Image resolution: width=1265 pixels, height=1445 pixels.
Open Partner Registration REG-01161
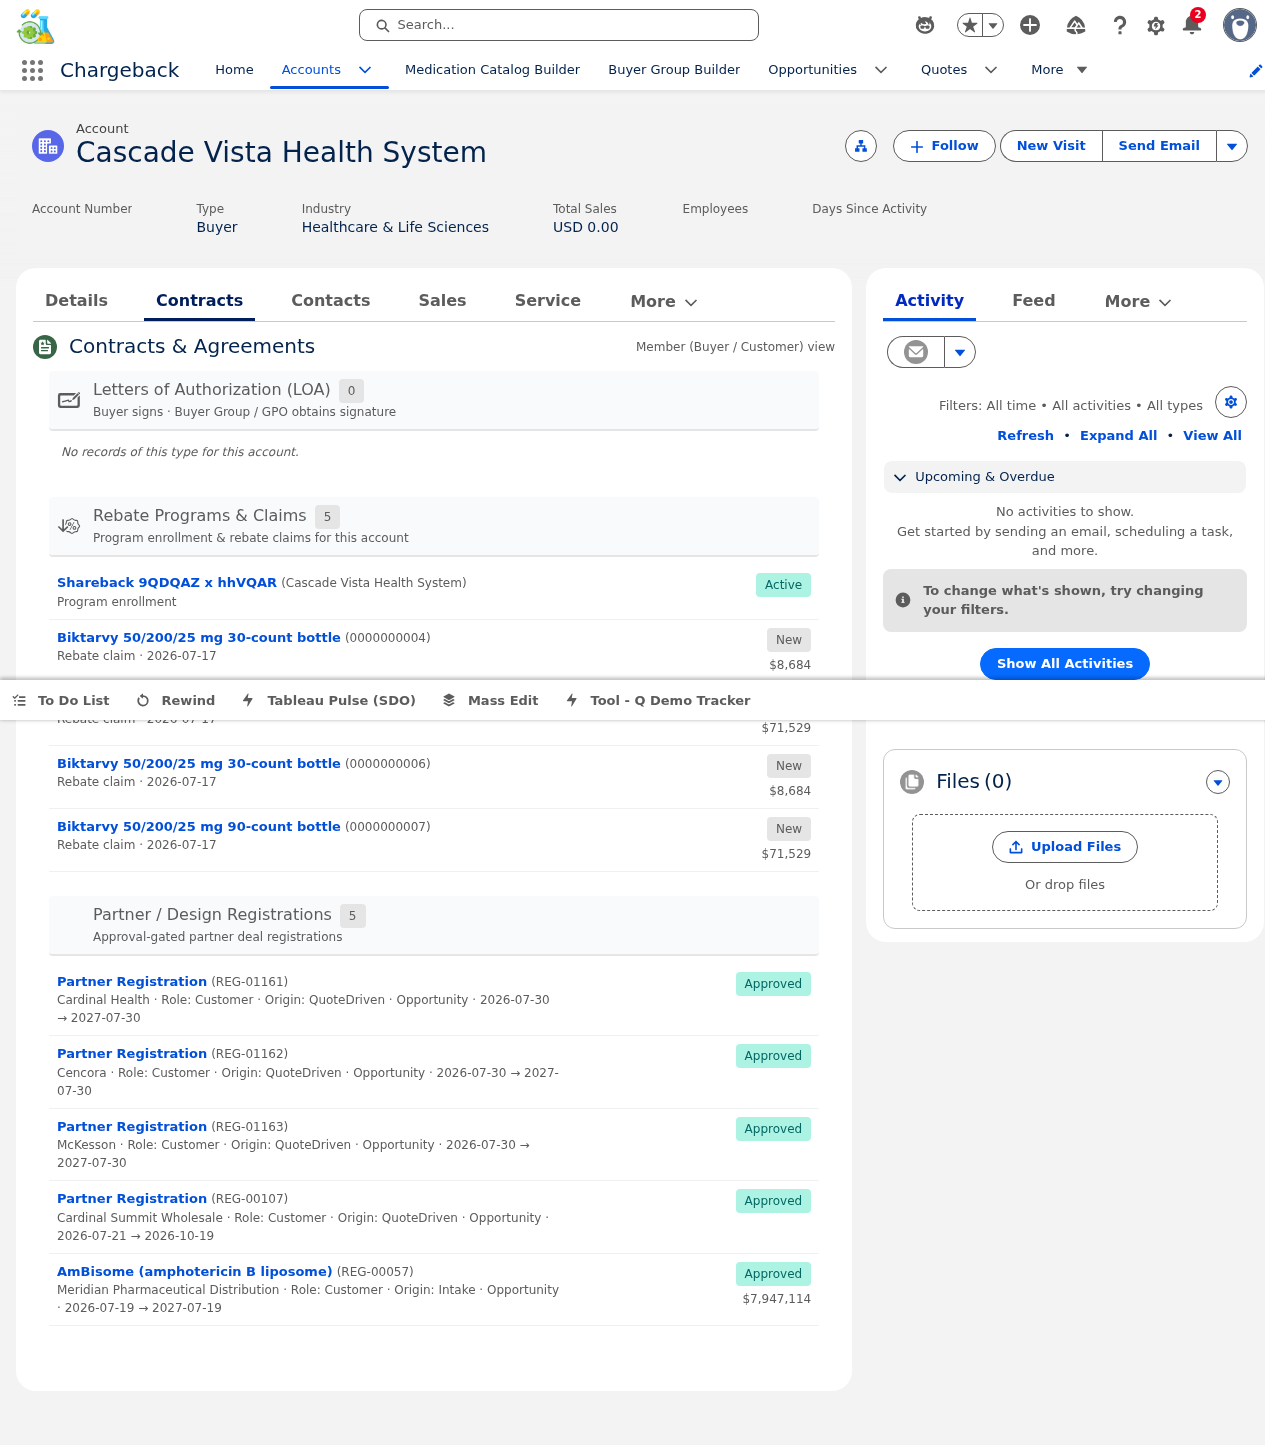coord(132,982)
